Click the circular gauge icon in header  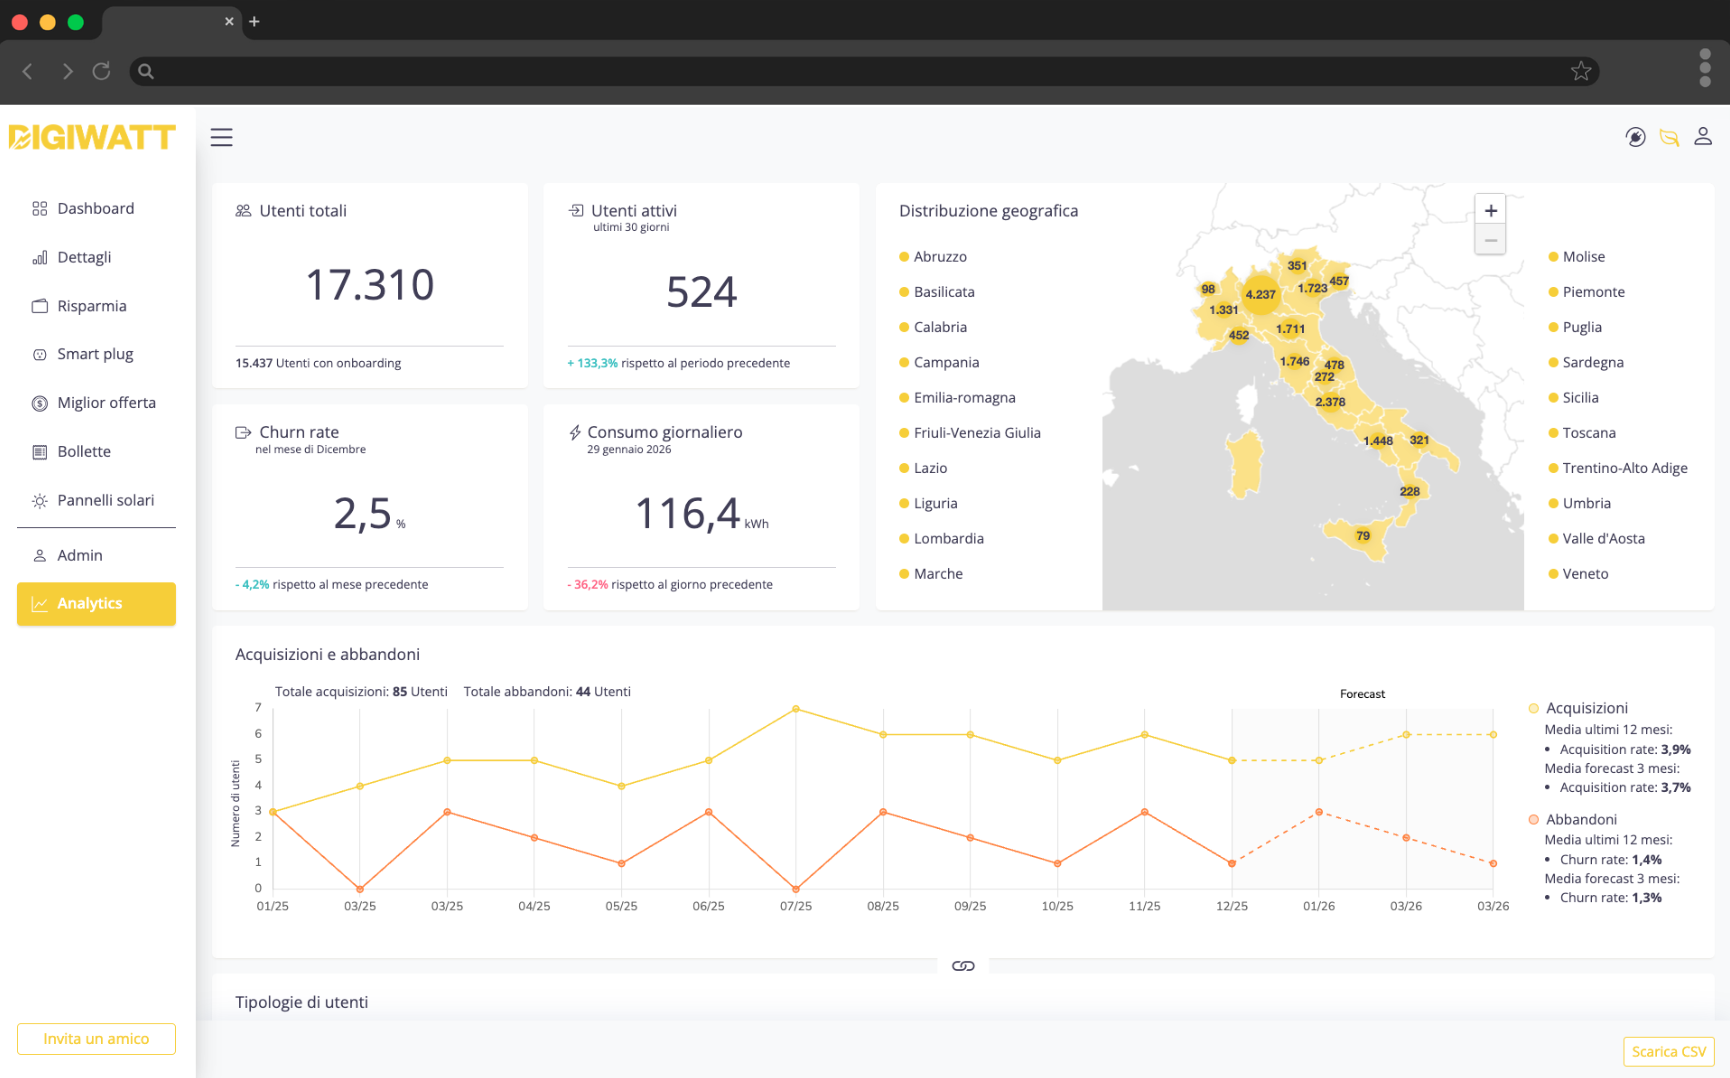click(1635, 137)
